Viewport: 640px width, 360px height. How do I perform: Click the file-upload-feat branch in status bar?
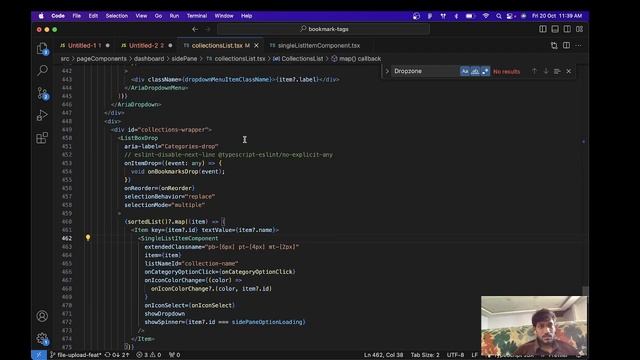(x=76, y=355)
